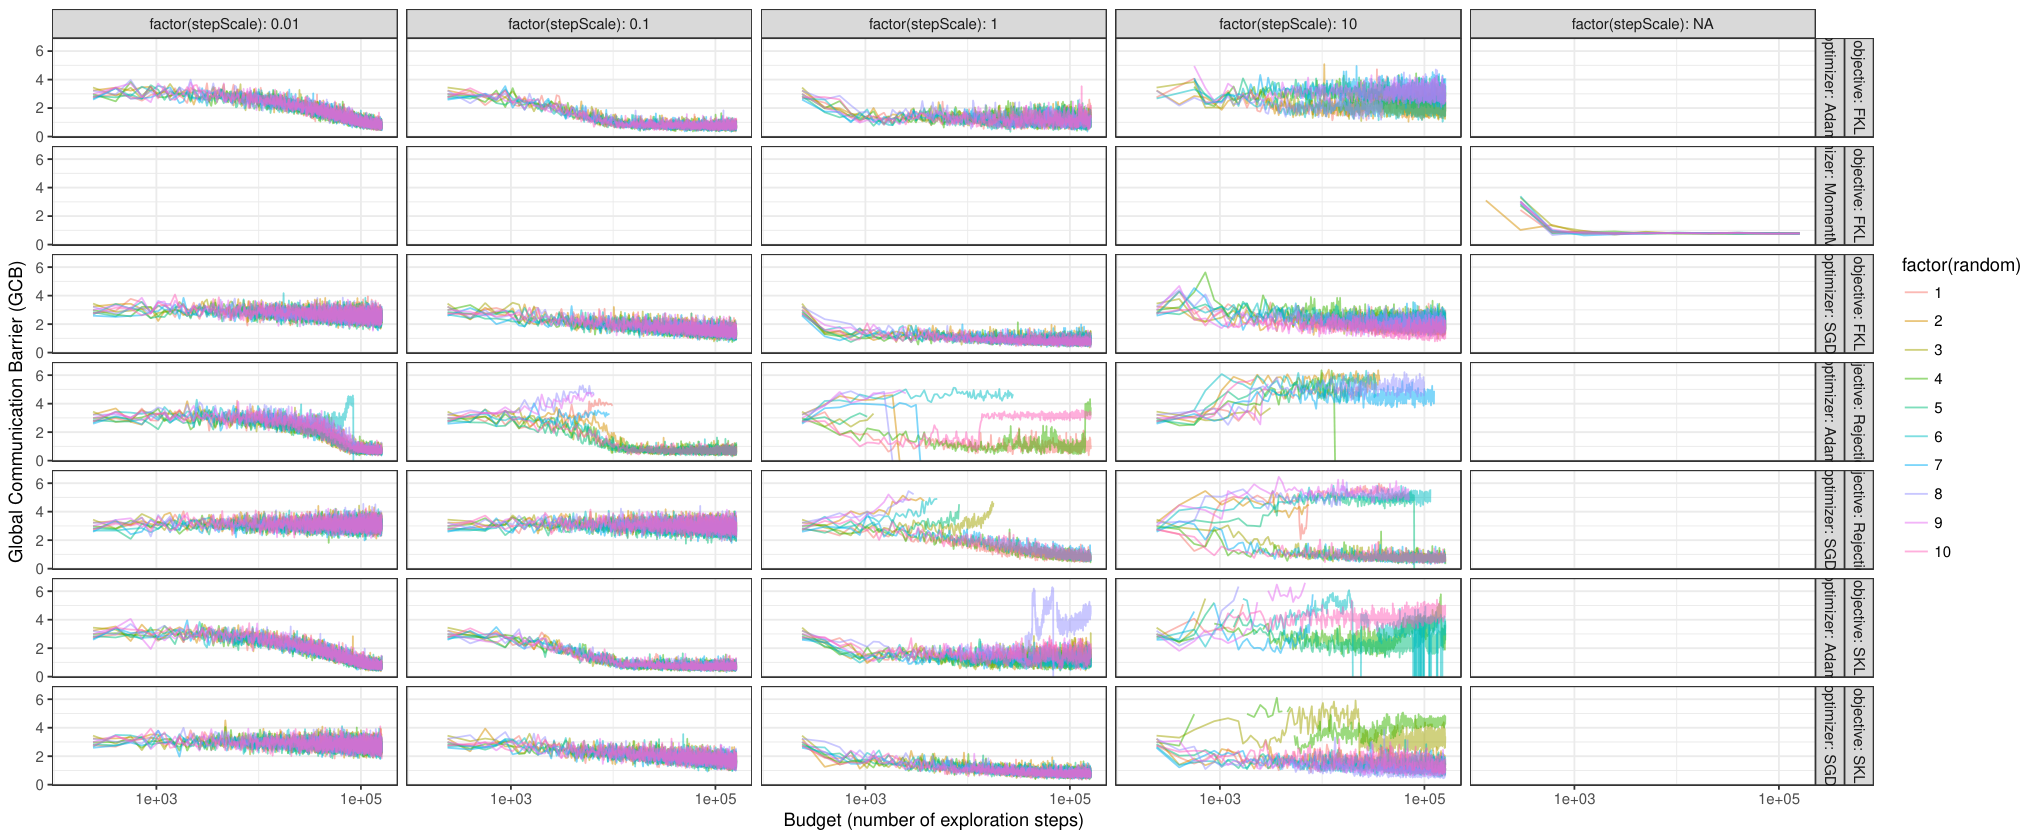Select the "factor(stepScale): 0.1" facet header
This screenshot has height=840, width=2040.
tap(579, 24)
